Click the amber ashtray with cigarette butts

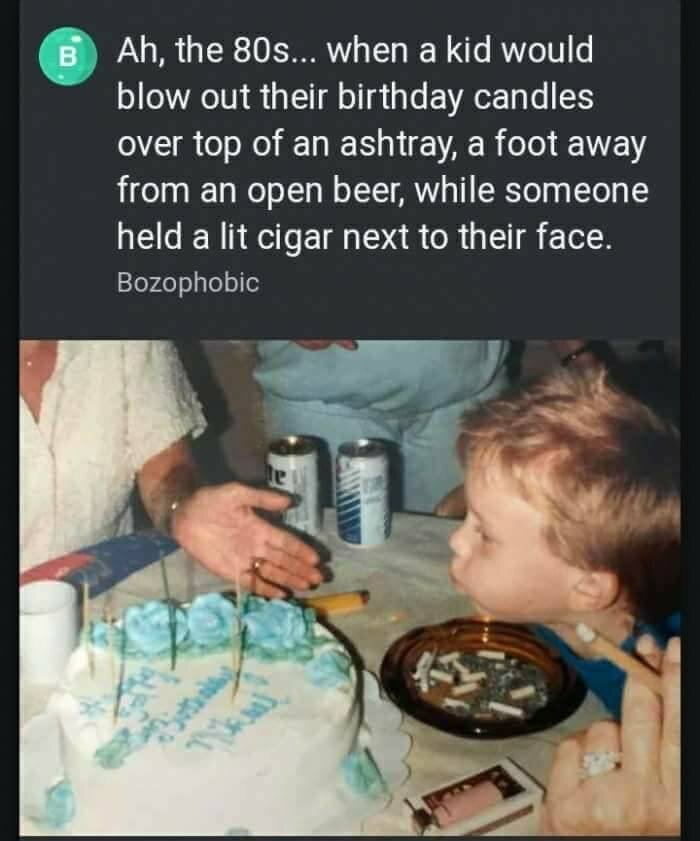point(480,677)
